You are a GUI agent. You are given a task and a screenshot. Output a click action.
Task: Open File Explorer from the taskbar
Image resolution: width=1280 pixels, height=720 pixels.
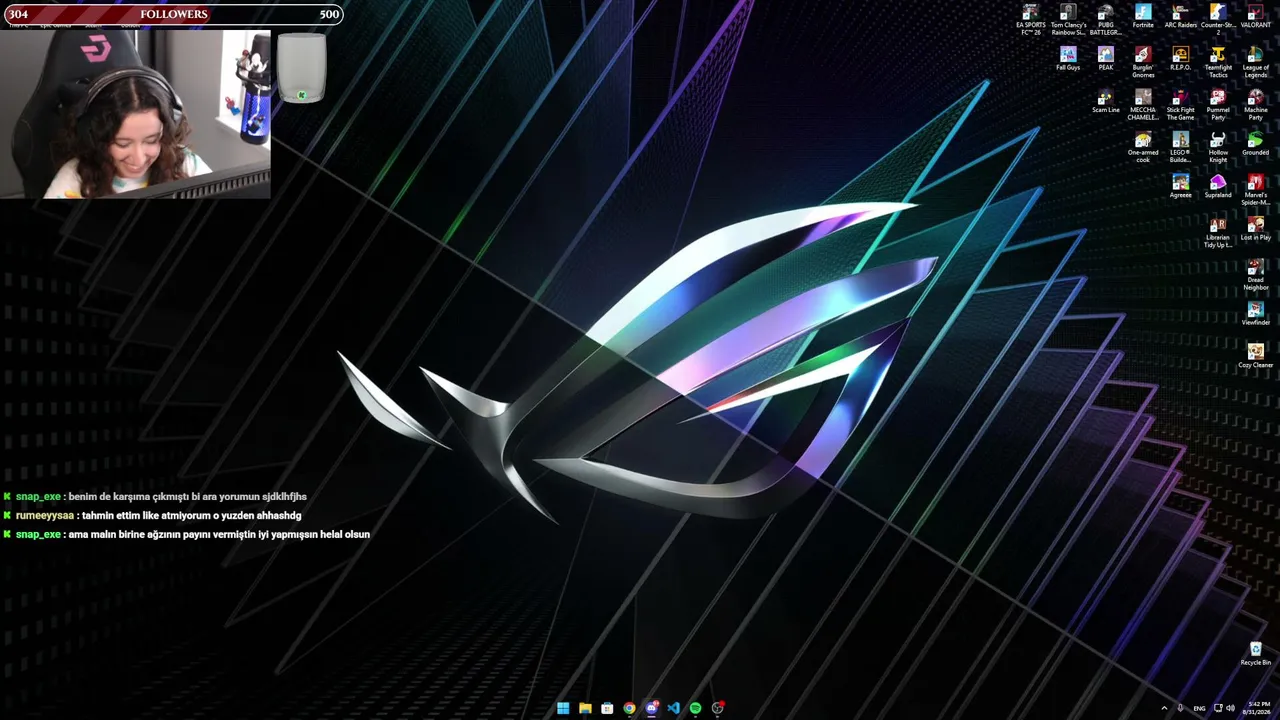585,708
